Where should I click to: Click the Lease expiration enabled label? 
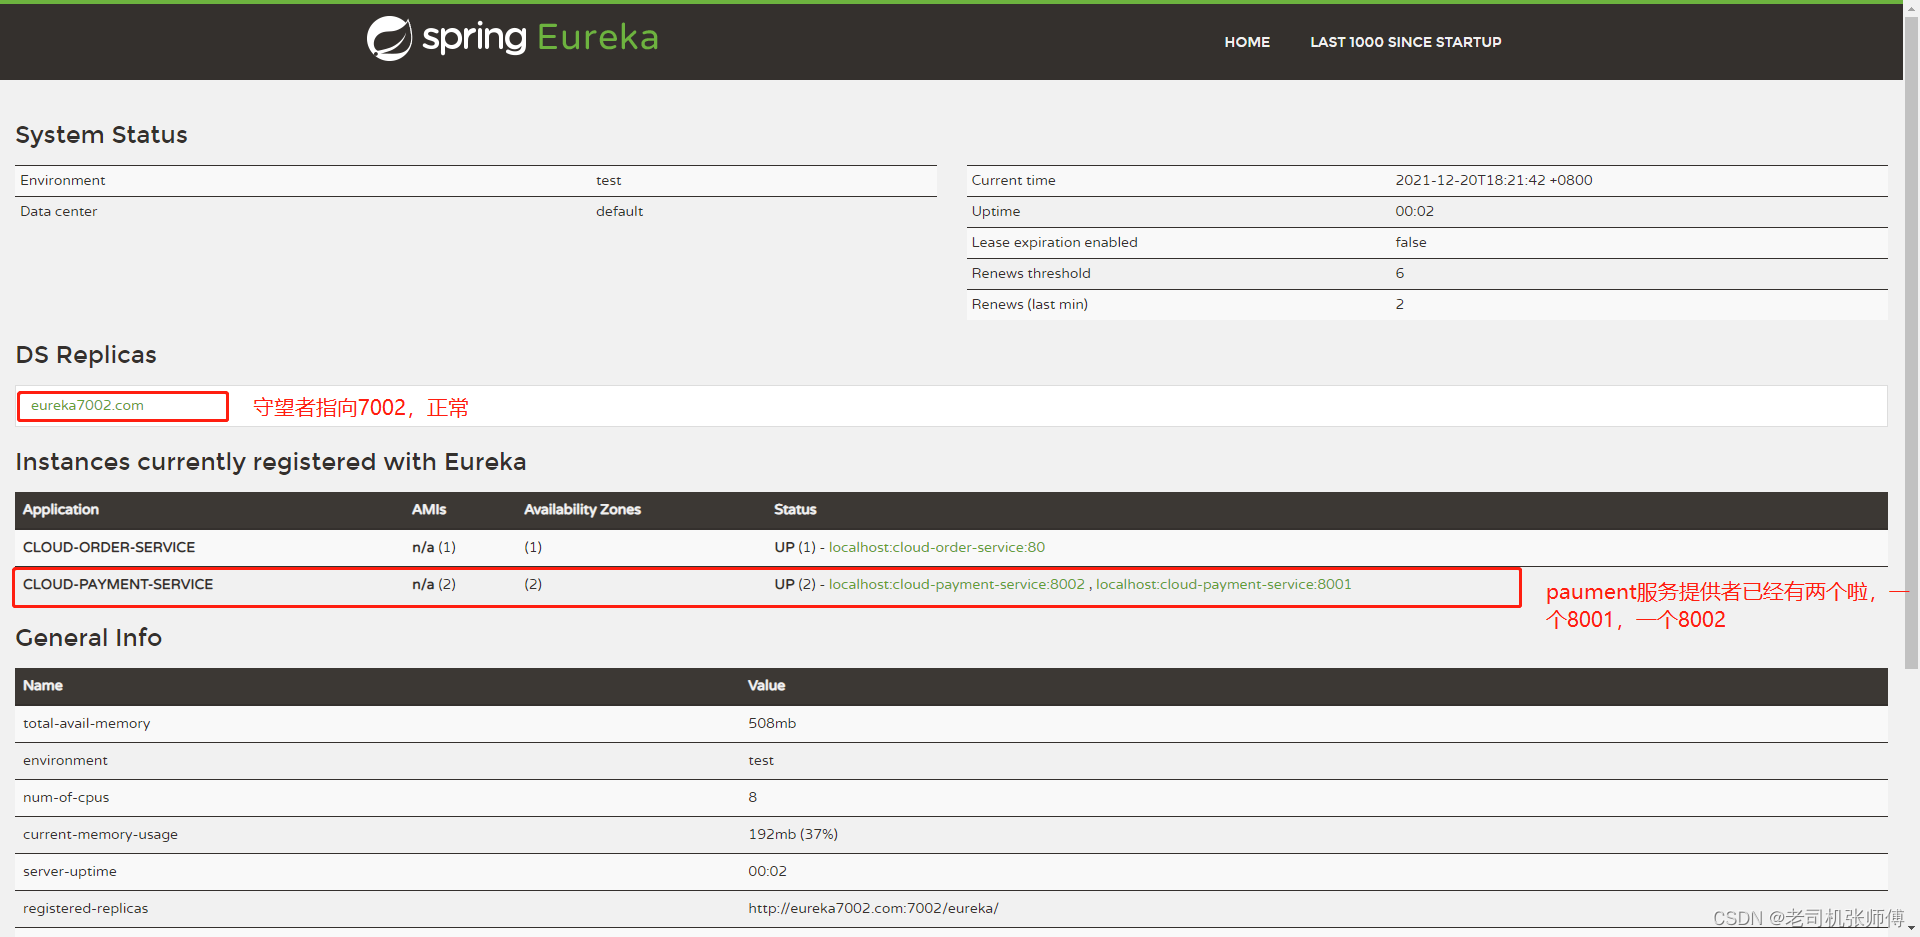1054,242
